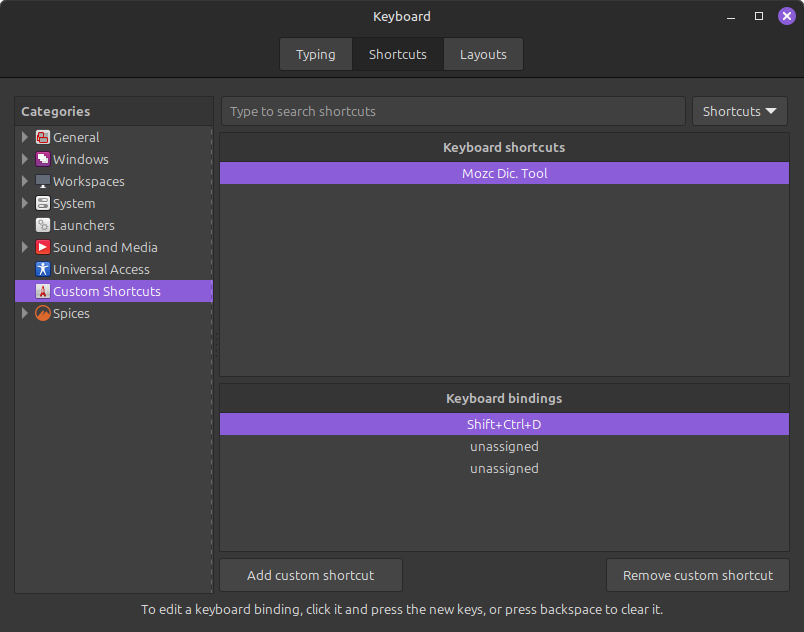Select the Launchers category icon
The width and height of the screenshot is (804, 632).
pyautogui.click(x=43, y=226)
